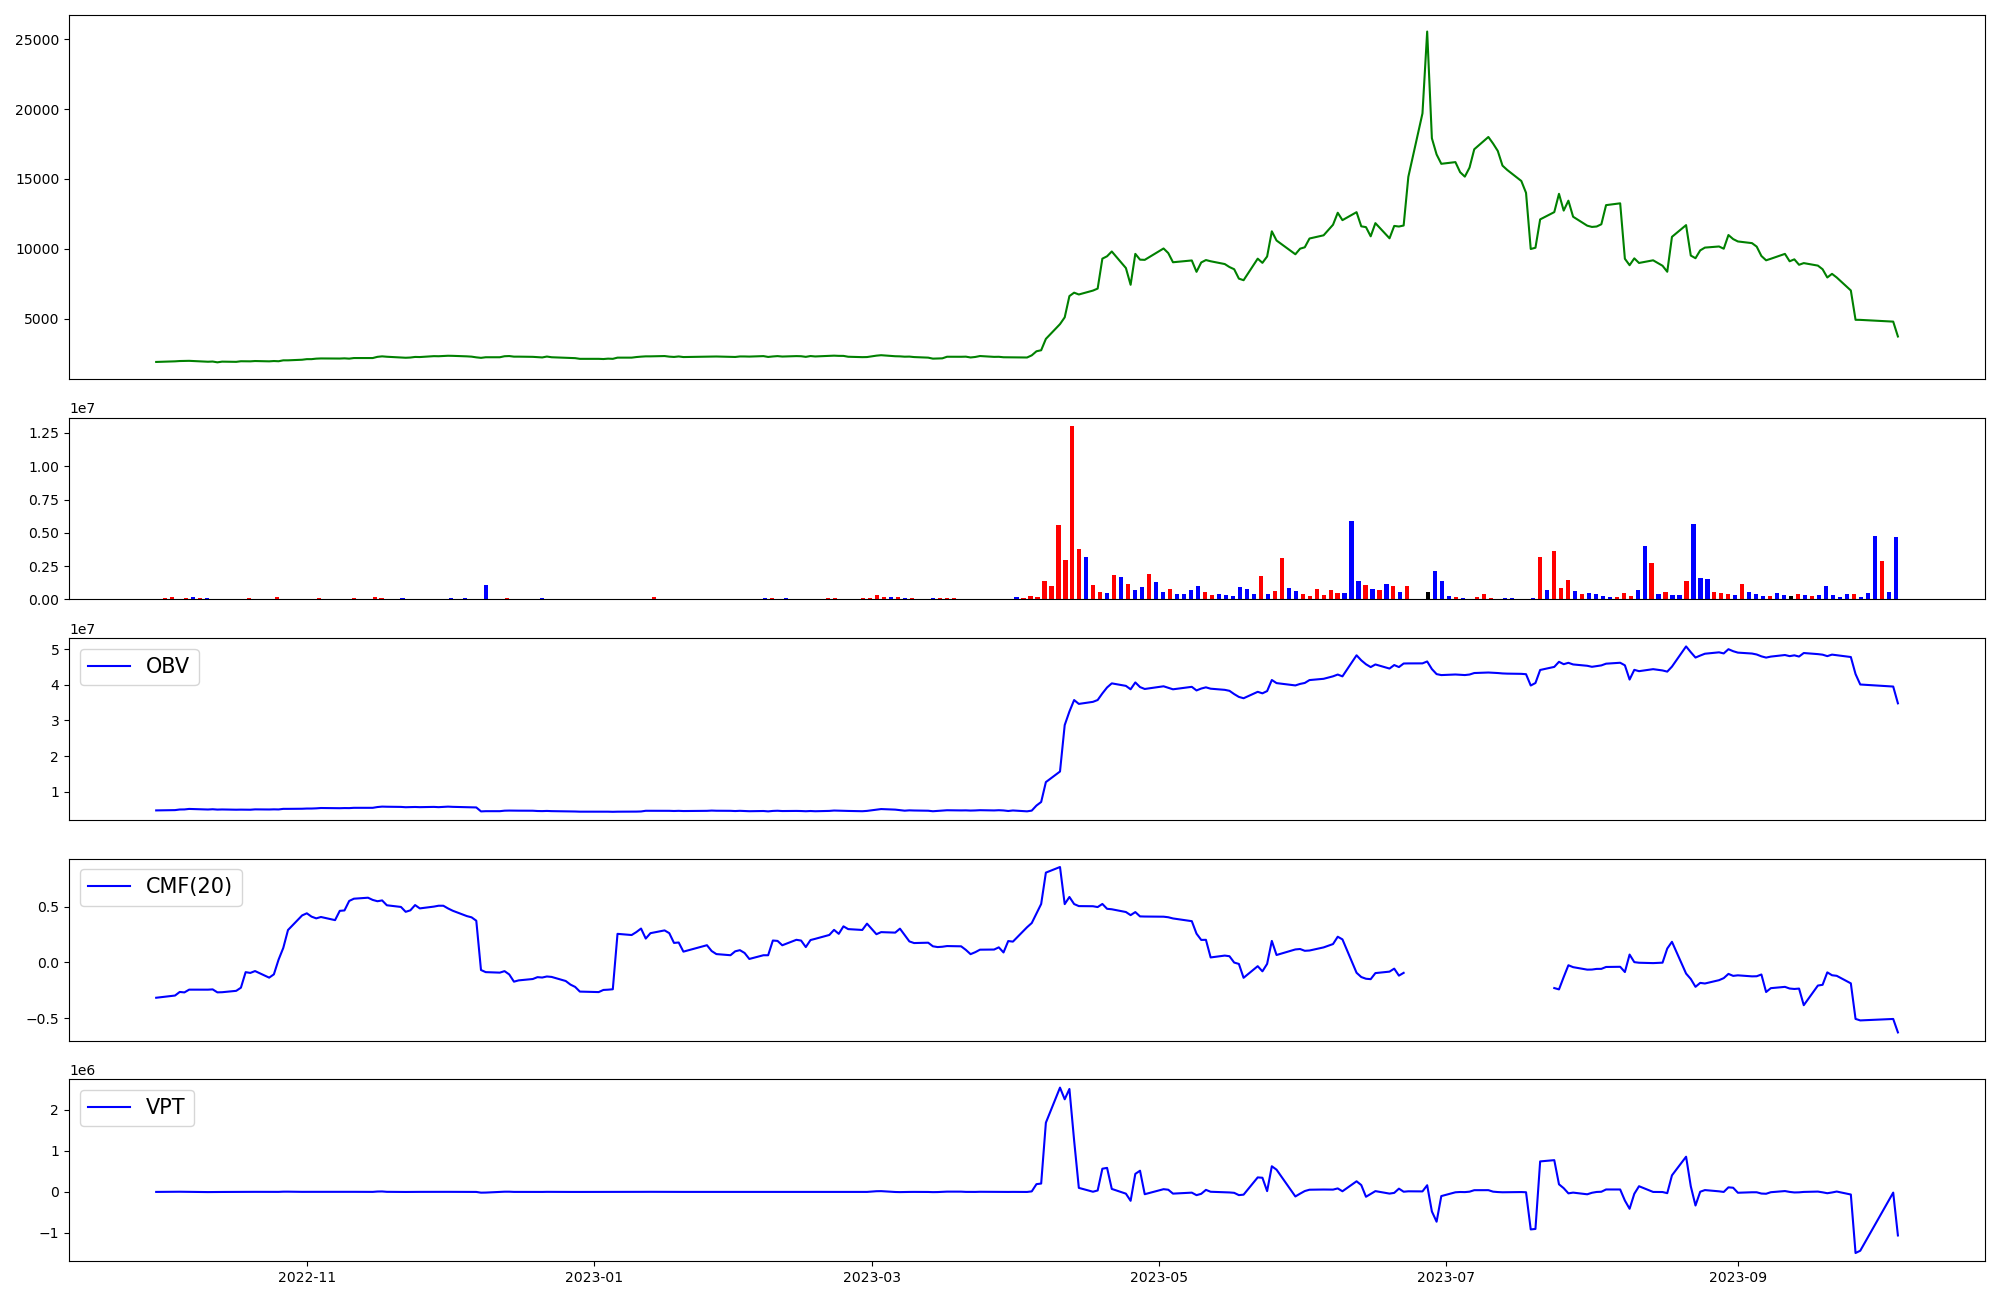Click the 0.5 tick on CMF axis
The image size is (2000, 1300).
coord(48,907)
